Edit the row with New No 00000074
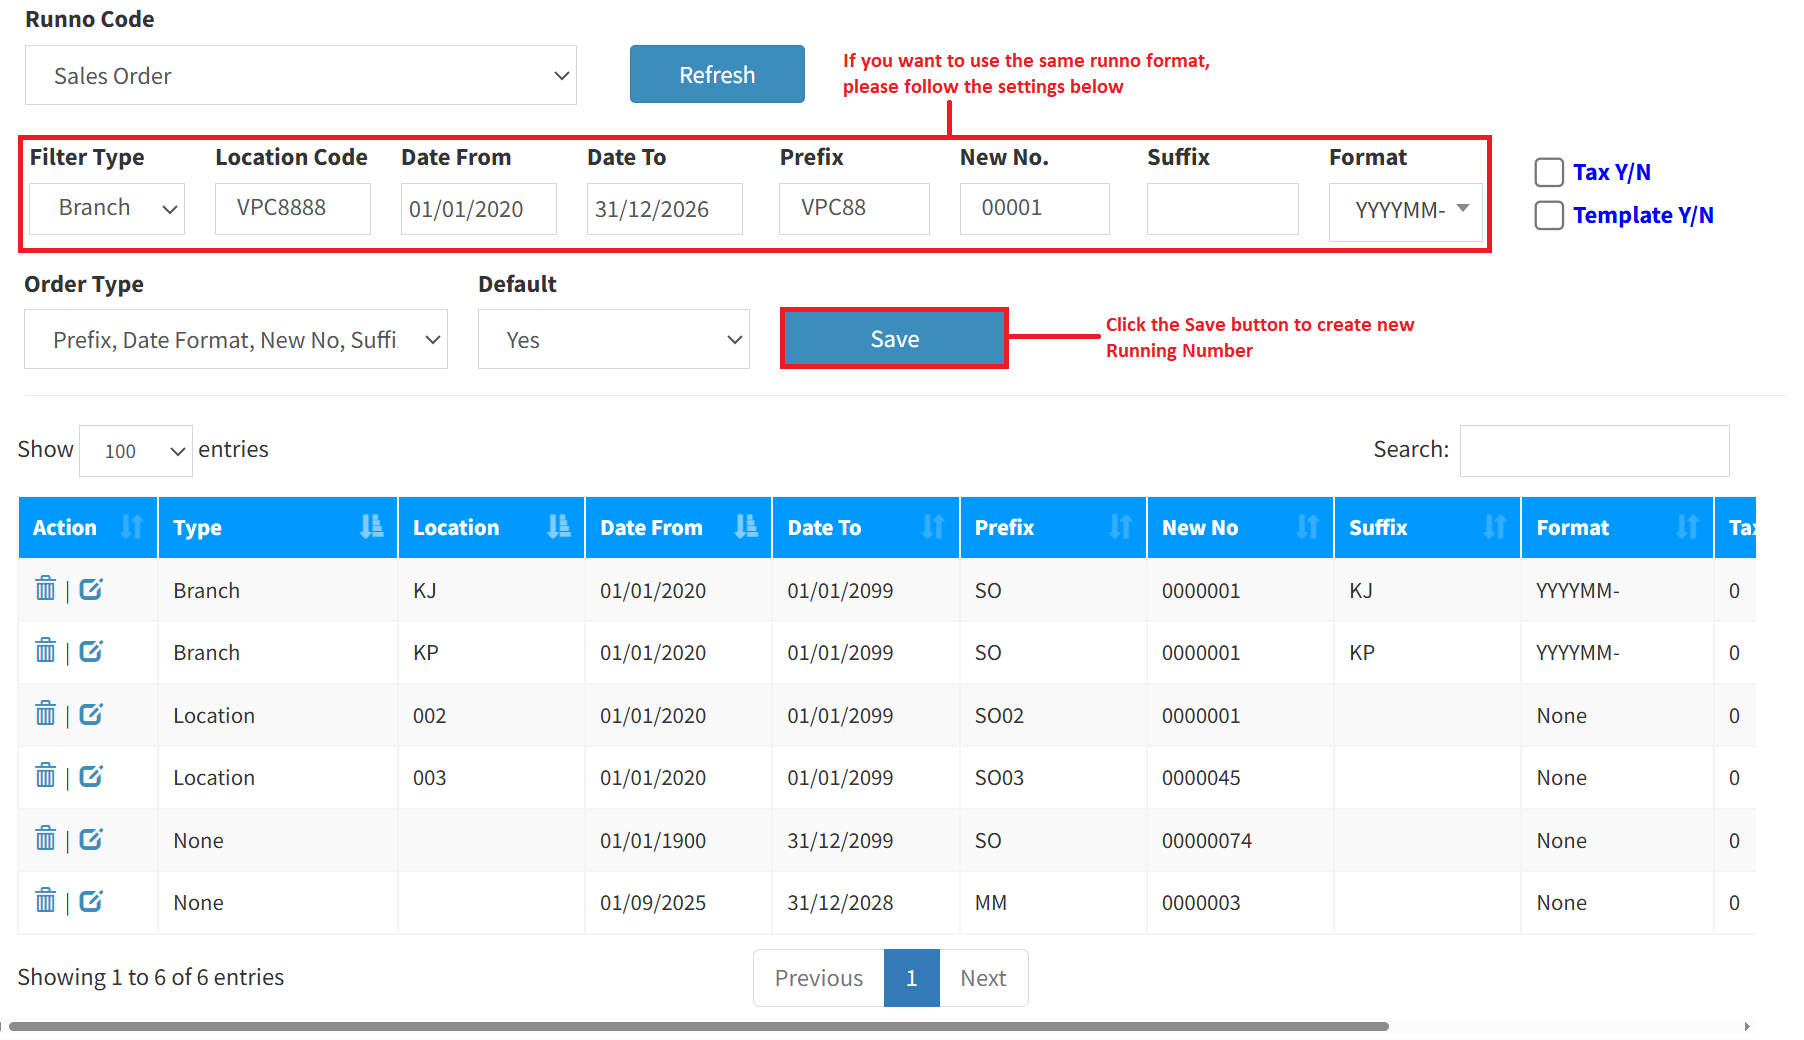 tap(91, 840)
